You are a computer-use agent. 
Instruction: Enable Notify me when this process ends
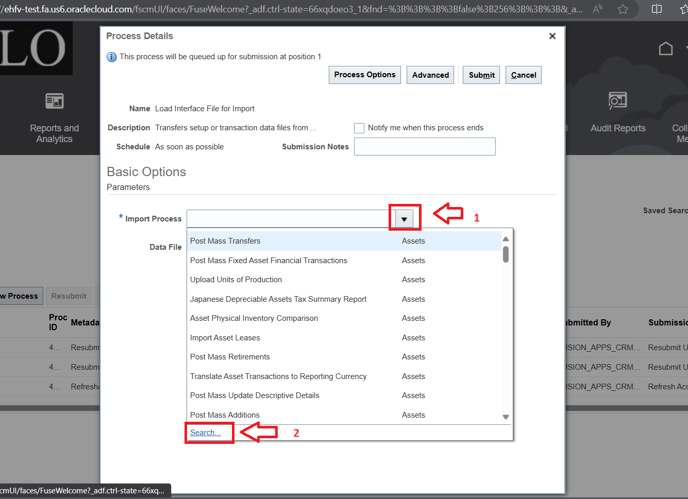(x=359, y=128)
